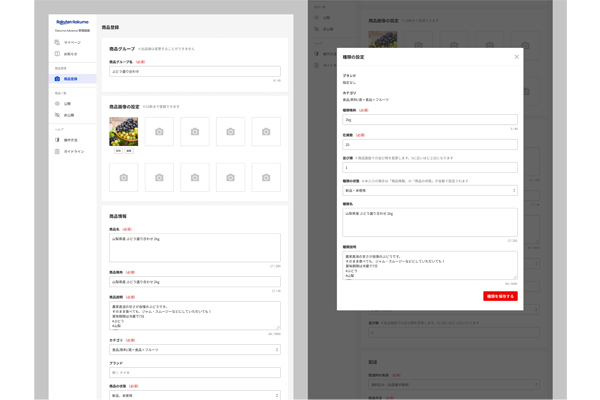
Task: Open 公開 product list in sidebar
Action: 68,103
